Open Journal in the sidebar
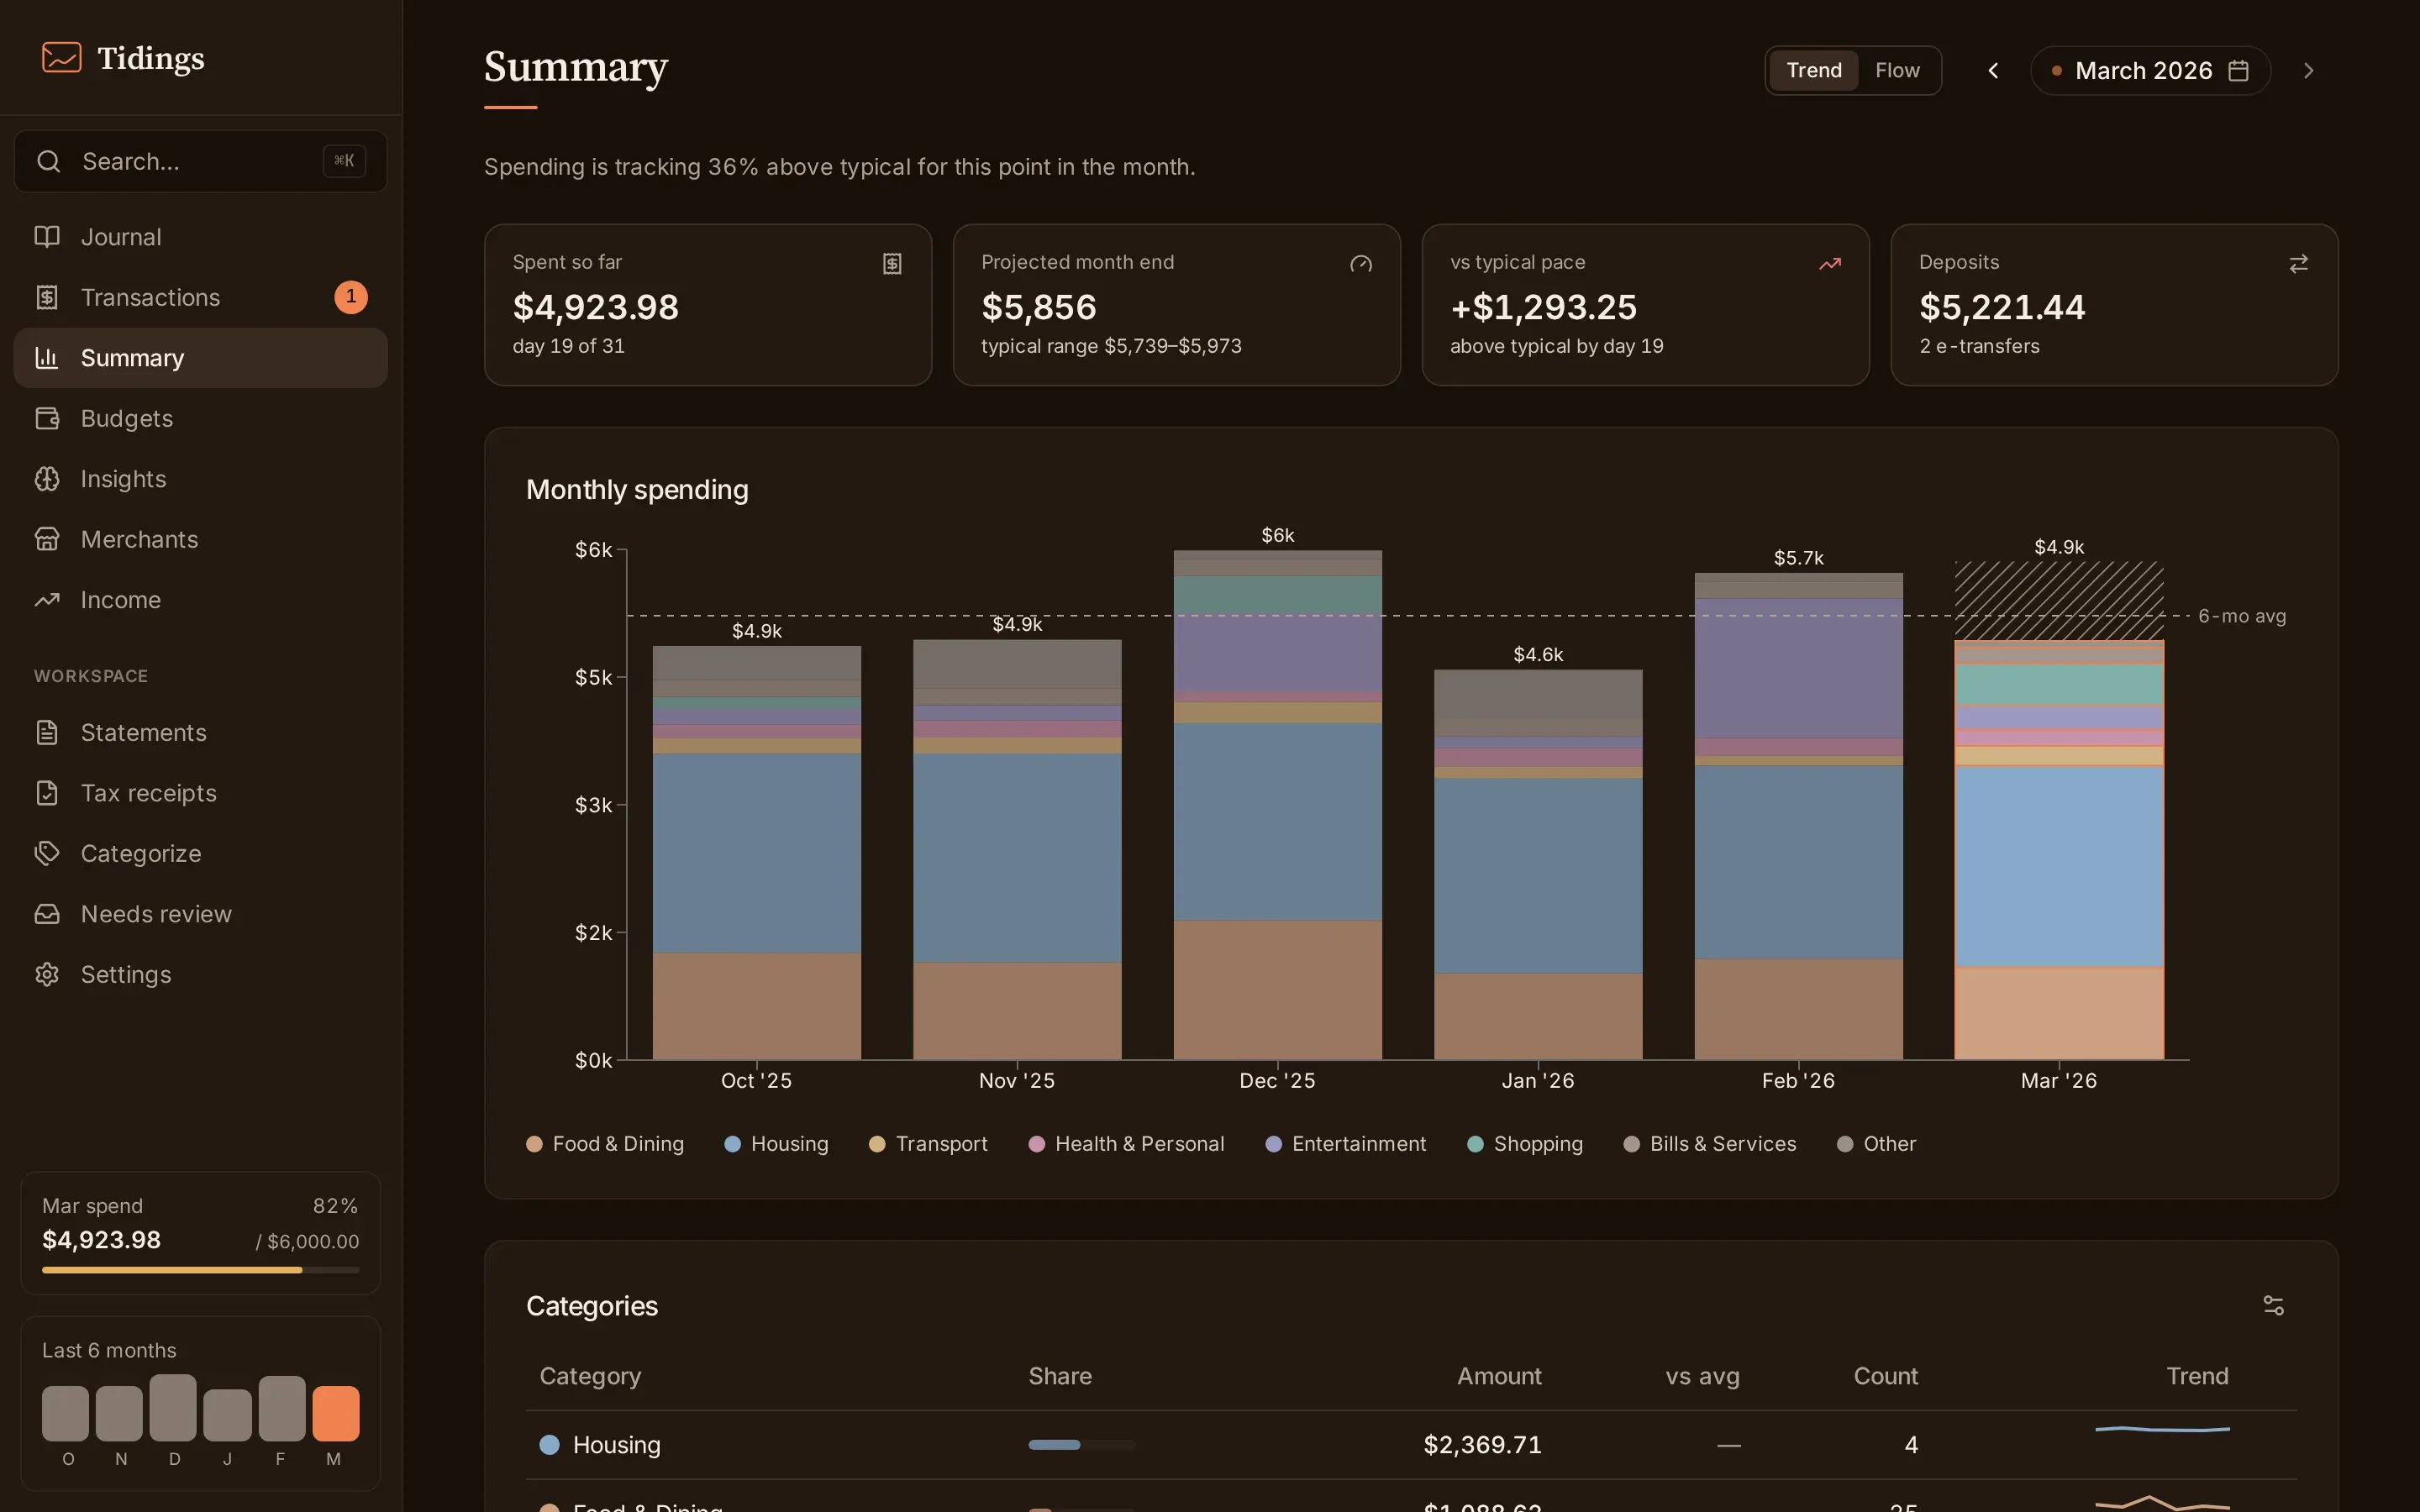Screen dimensions: 2420x1512 click(x=201, y=237)
